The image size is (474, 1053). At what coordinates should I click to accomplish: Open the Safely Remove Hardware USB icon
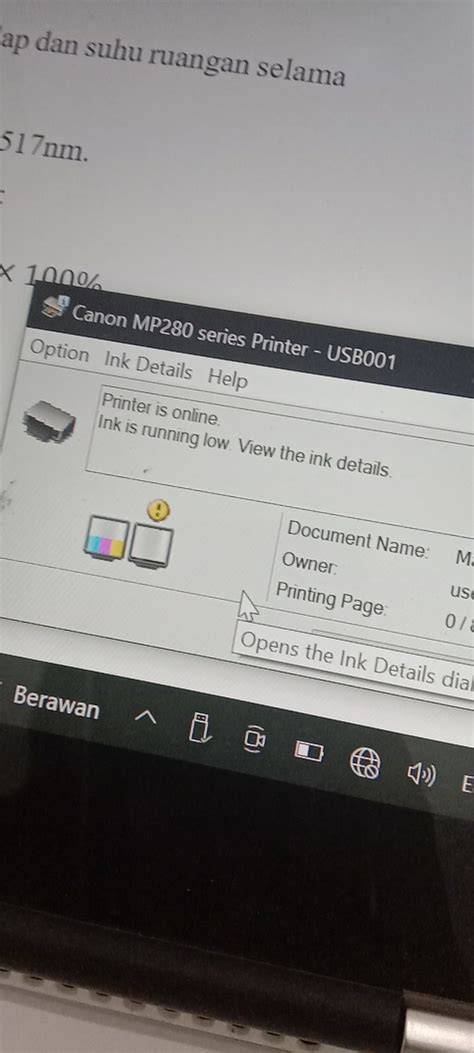click(x=200, y=729)
